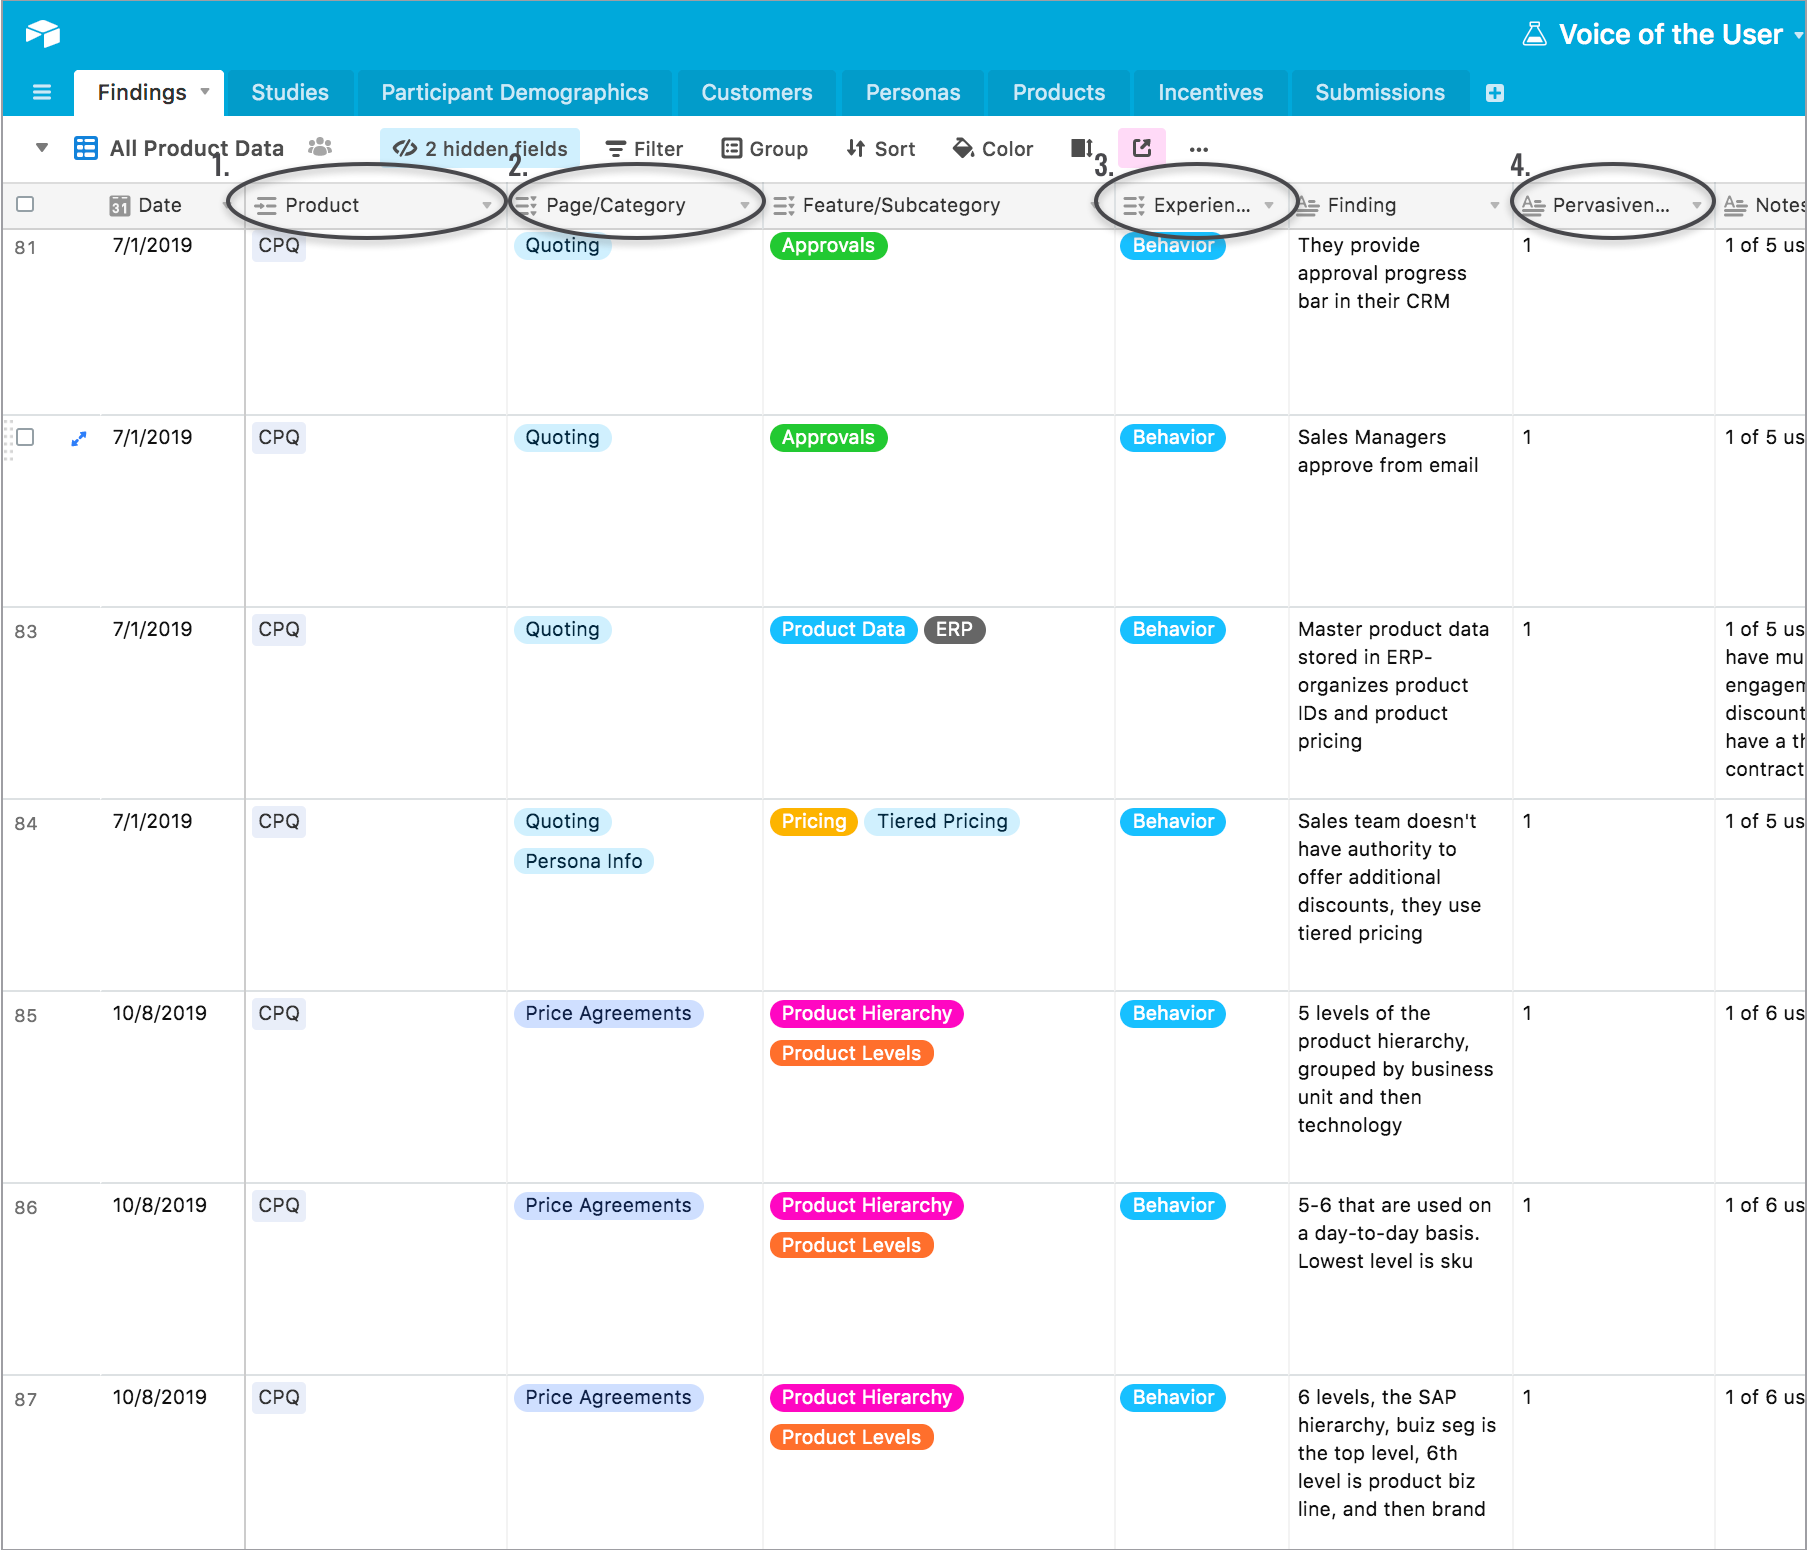This screenshot has height=1550, width=1808.
Task: Click finding '5 levels of the product hierarchy'
Action: (x=1395, y=1069)
